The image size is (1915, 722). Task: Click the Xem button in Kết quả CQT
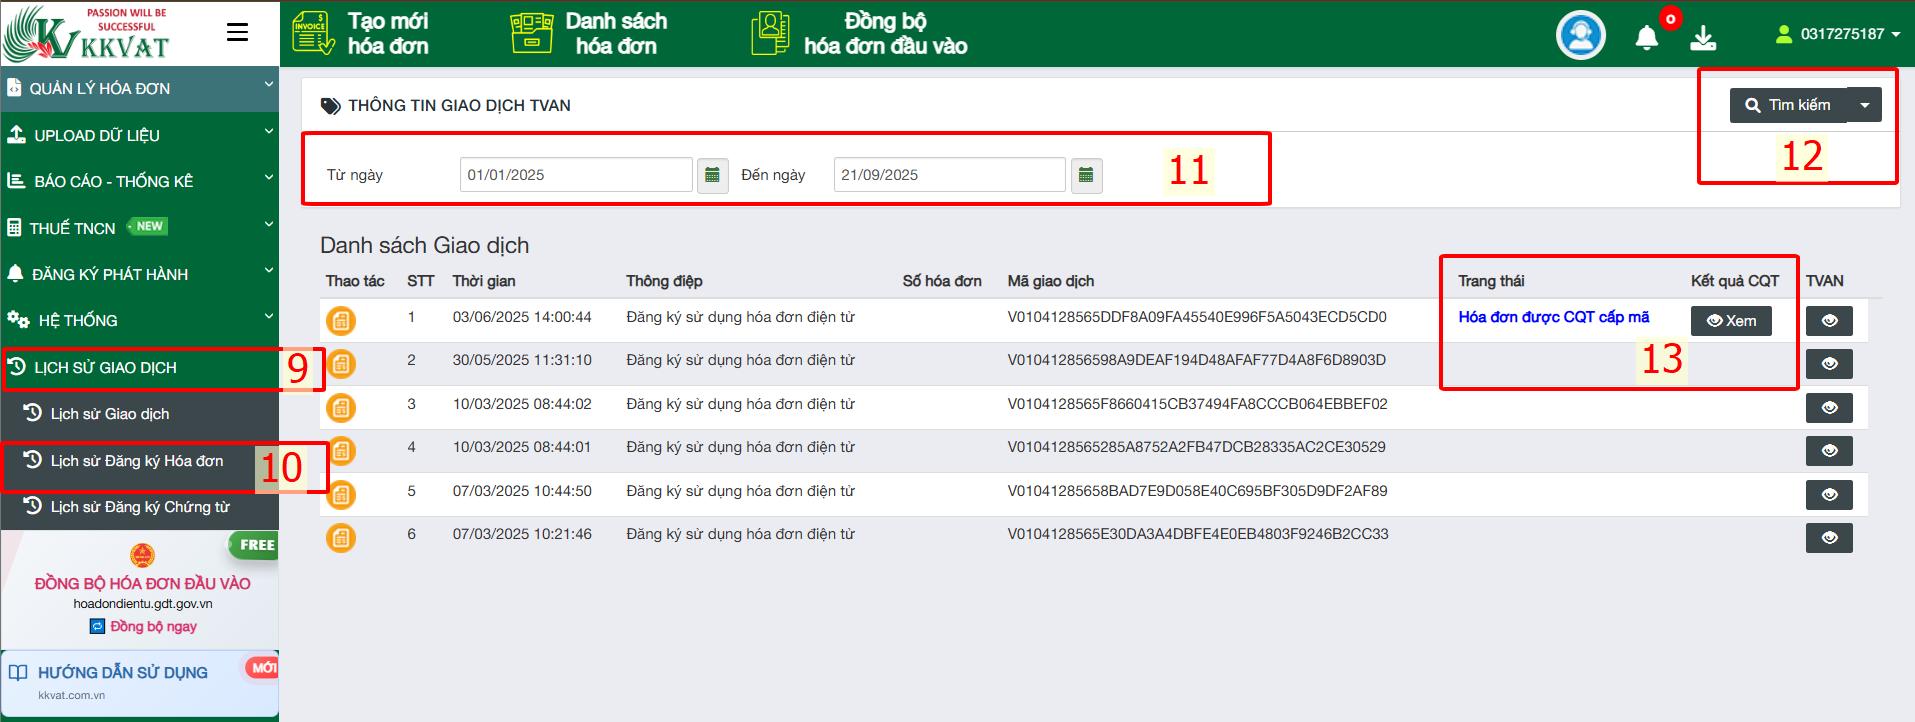1731,321
